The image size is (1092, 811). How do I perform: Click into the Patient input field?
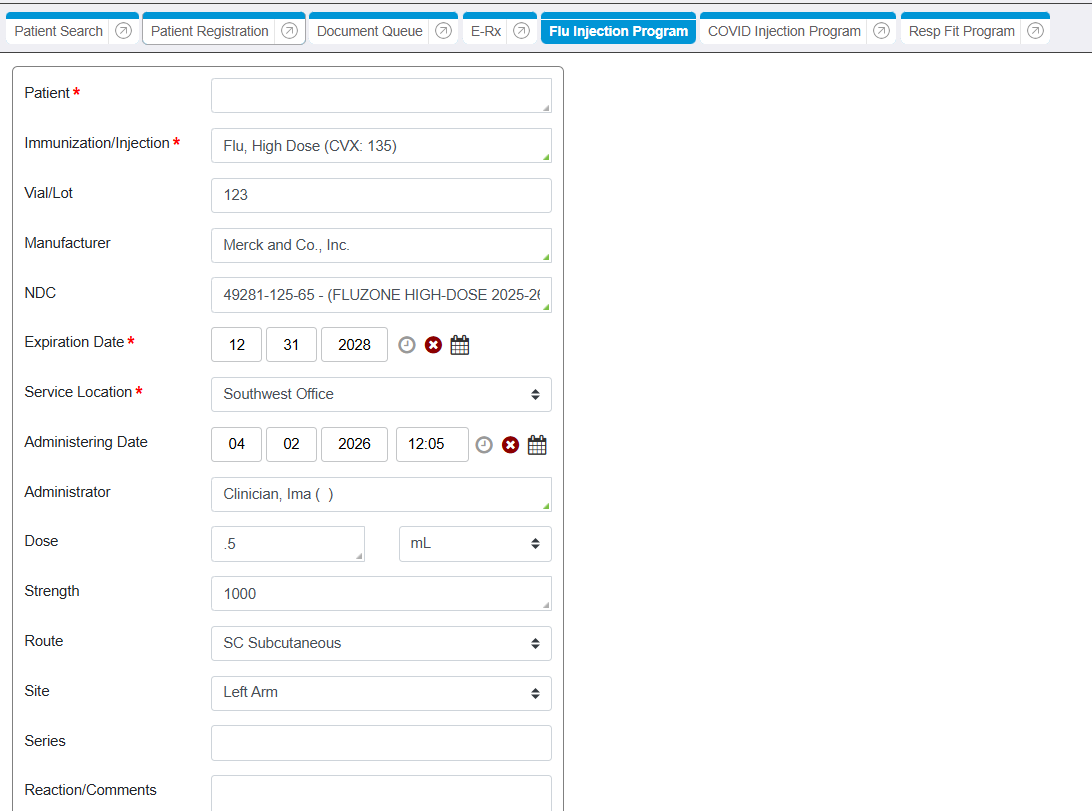(x=381, y=95)
